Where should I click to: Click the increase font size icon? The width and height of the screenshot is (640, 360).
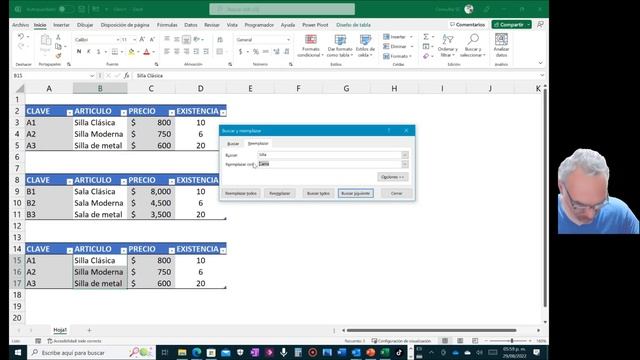[142, 40]
